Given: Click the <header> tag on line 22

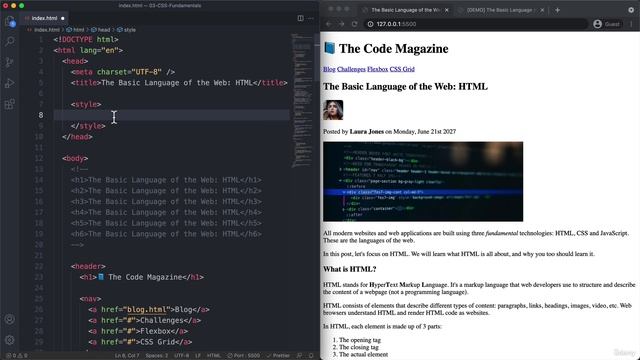Looking at the screenshot, I should (88, 267).
